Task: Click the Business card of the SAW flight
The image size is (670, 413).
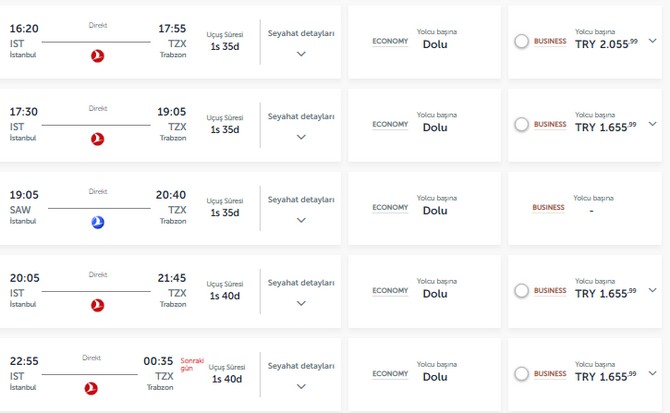Action: [x=584, y=208]
